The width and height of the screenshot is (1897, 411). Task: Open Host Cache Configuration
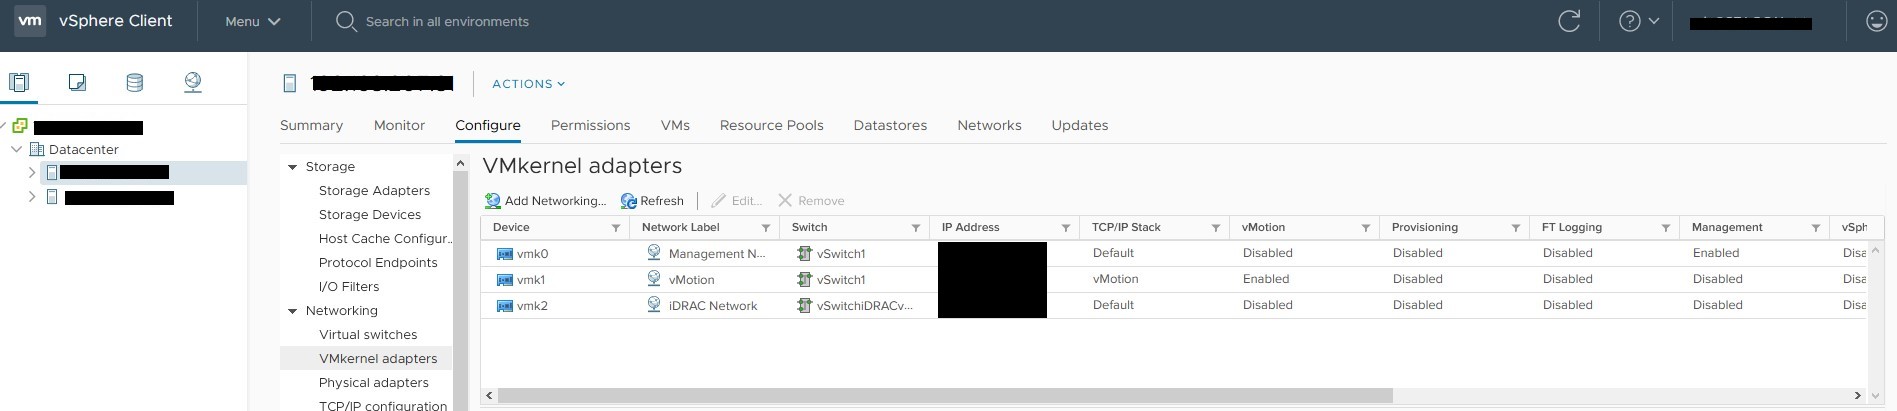(385, 238)
